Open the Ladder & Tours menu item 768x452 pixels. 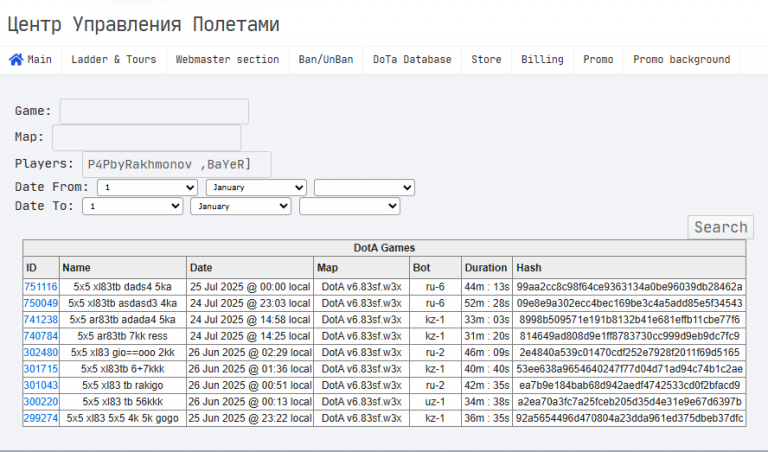click(x=114, y=60)
